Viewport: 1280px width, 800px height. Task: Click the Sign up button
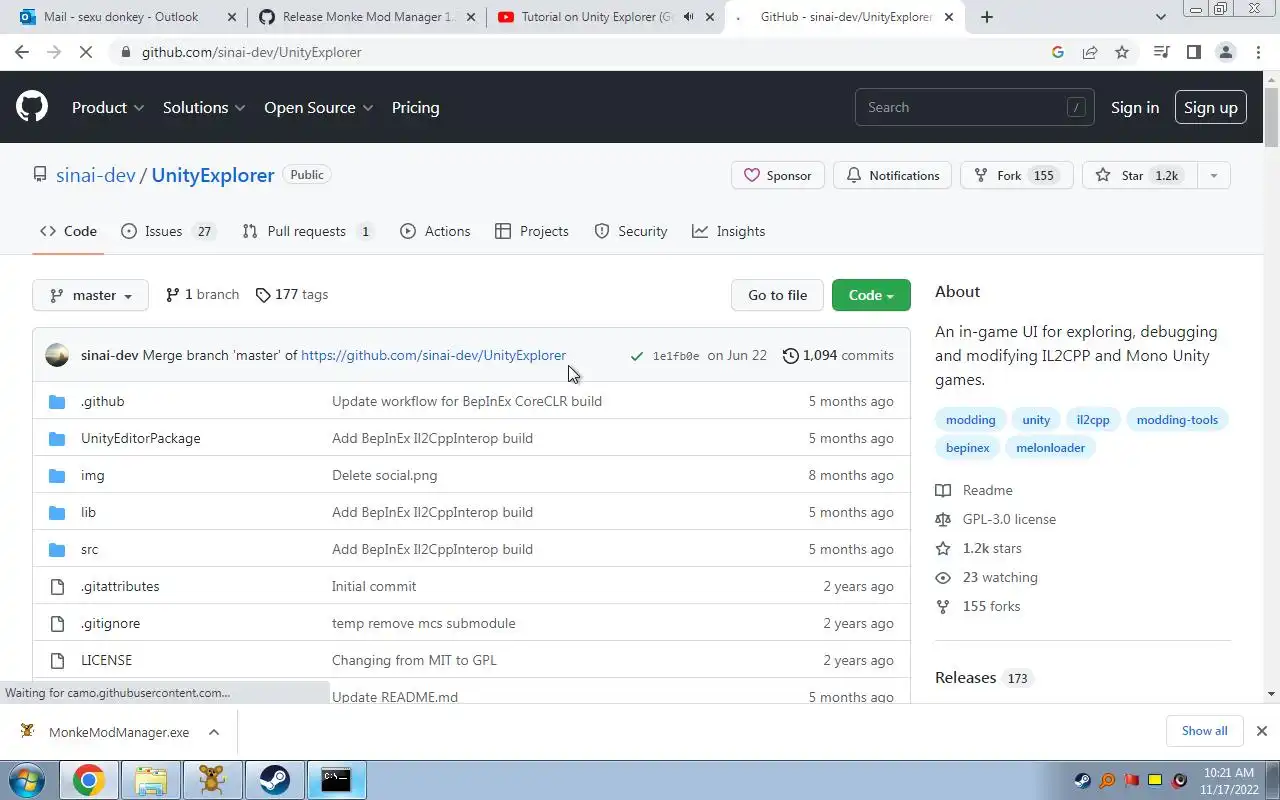pyautogui.click(x=1210, y=107)
